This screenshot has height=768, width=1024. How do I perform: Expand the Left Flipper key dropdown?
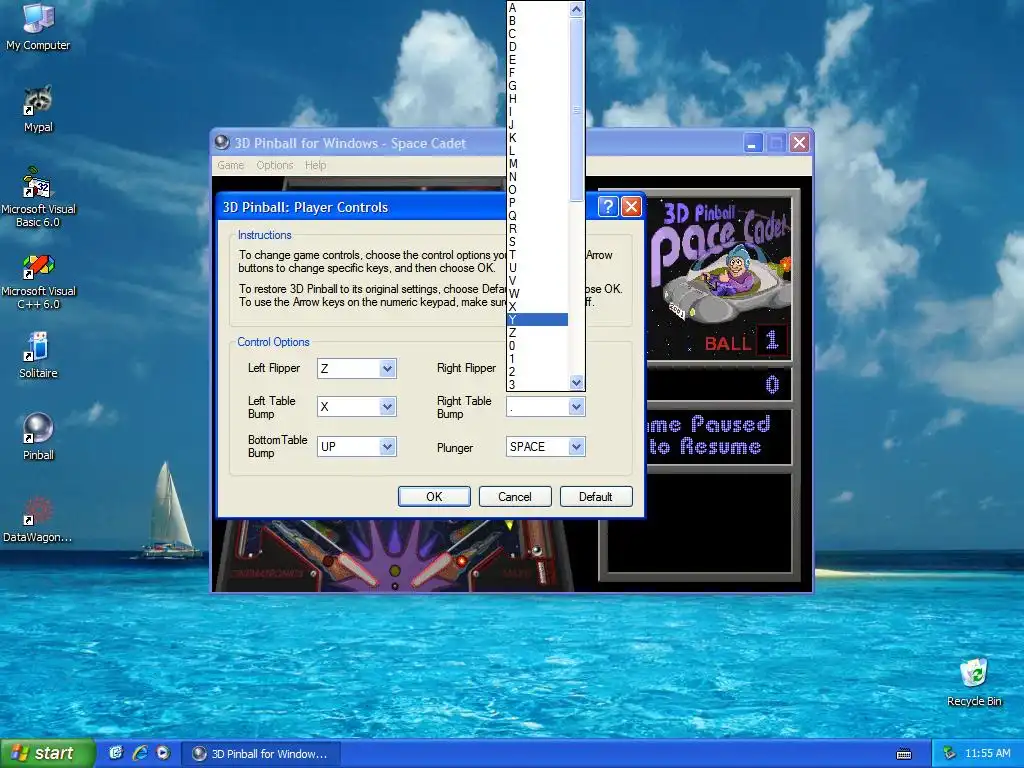coord(387,368)
